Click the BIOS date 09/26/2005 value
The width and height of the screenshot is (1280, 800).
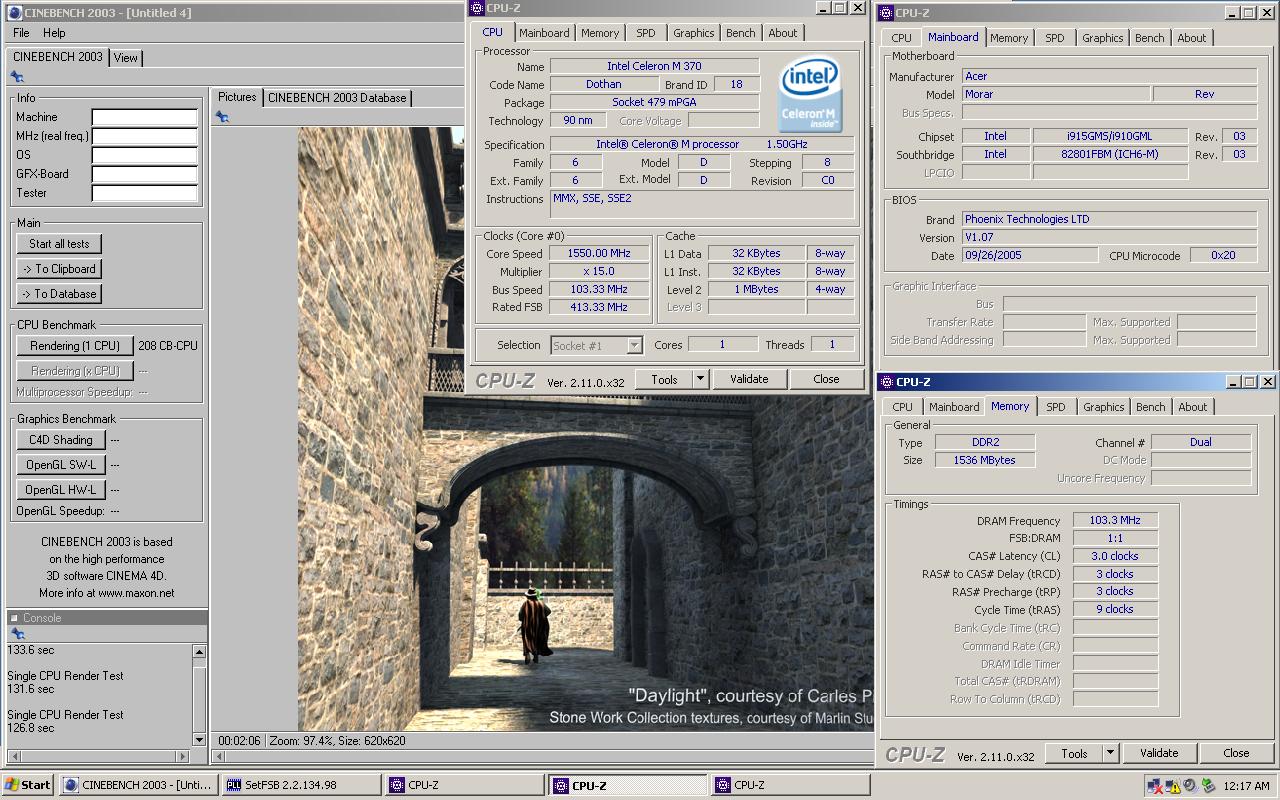point(1029,256)
